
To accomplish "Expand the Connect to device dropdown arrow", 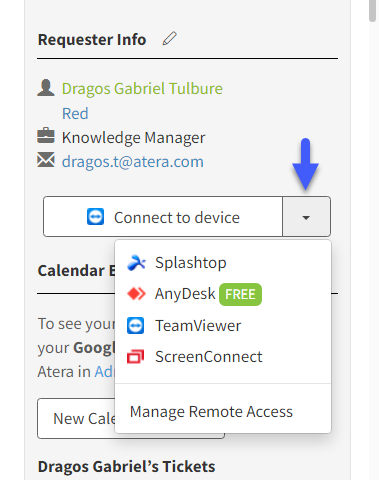I will tap(306, 217).
